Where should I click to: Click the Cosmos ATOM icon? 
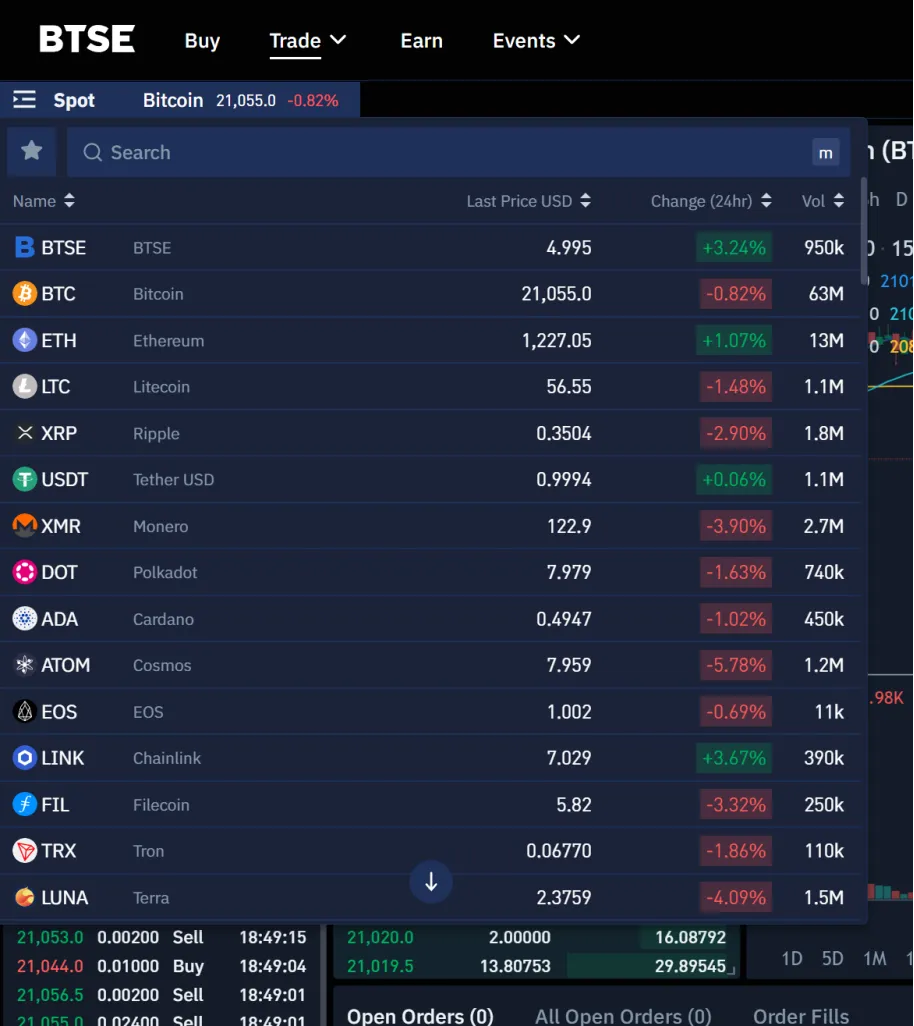click(x=25, y=665)
